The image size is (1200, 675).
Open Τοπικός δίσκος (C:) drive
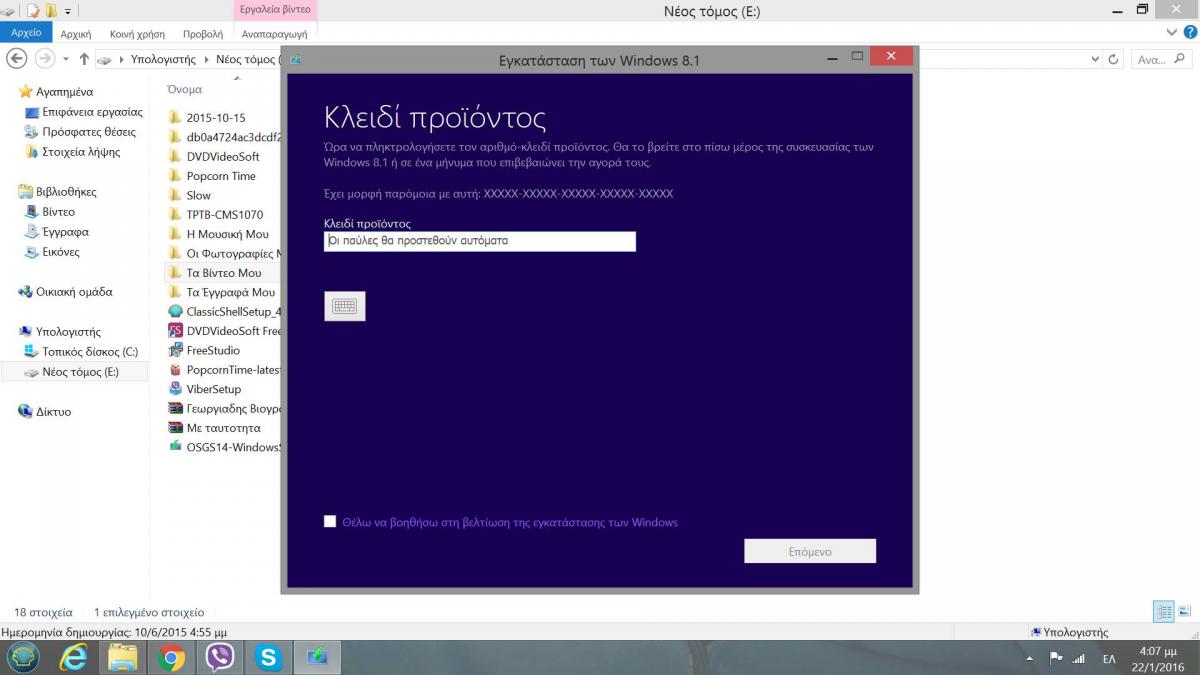[90, 351]
